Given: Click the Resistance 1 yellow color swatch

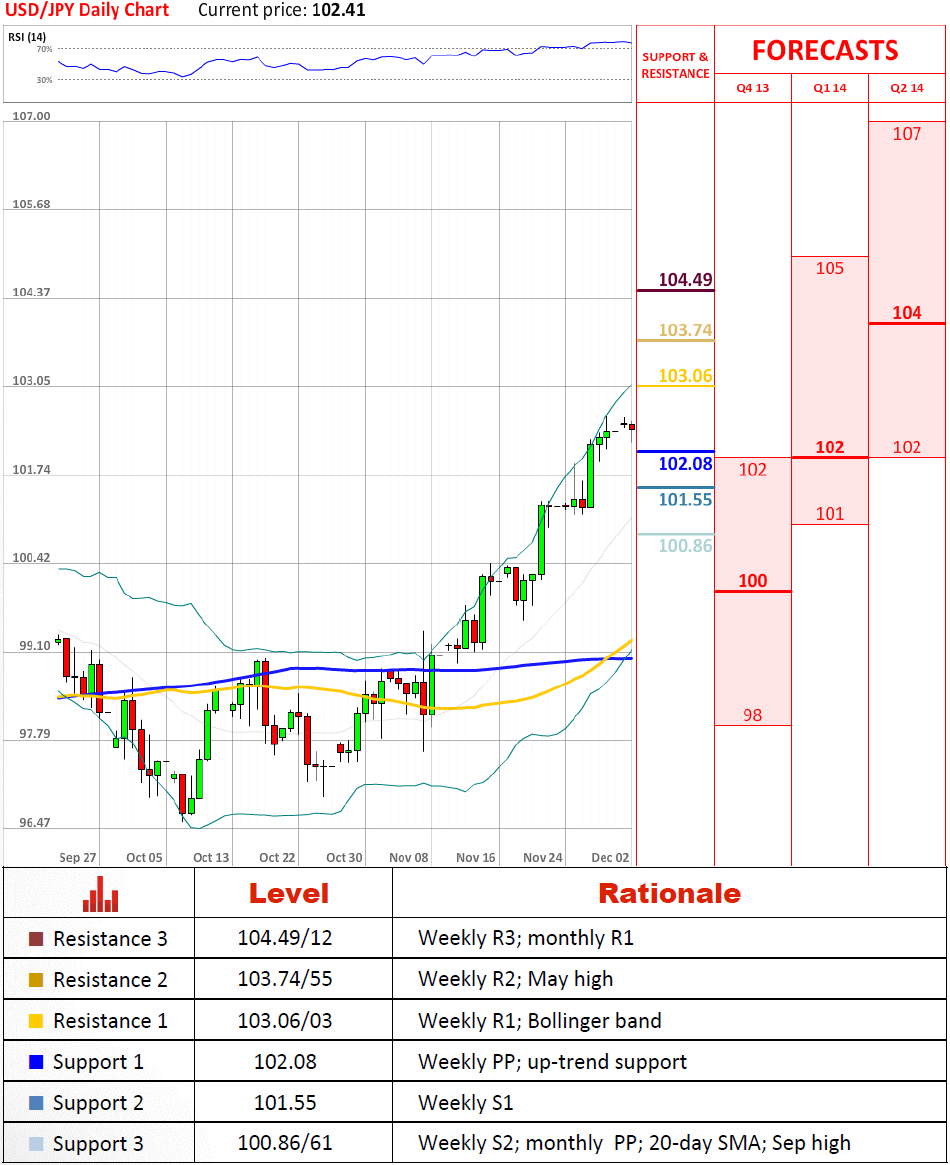Looking at the screenshot, I should point(36,1021).
